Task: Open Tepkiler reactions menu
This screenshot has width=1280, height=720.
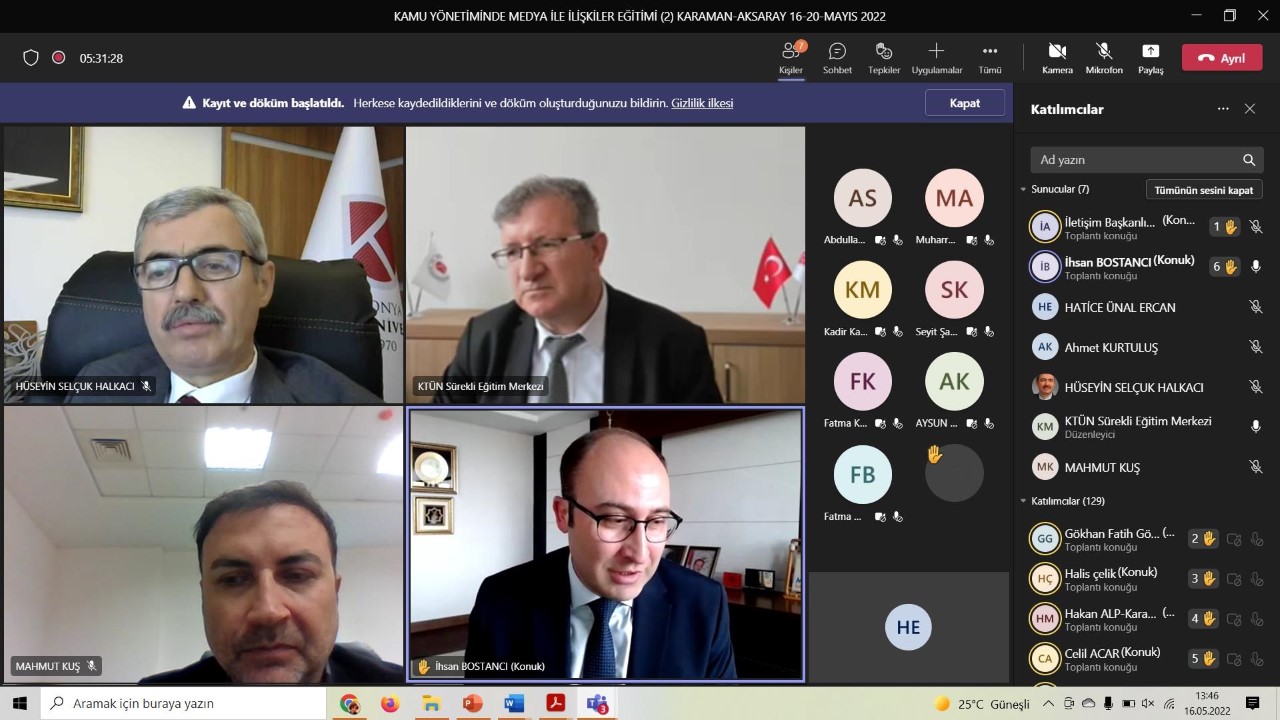Action: [883, 57]
